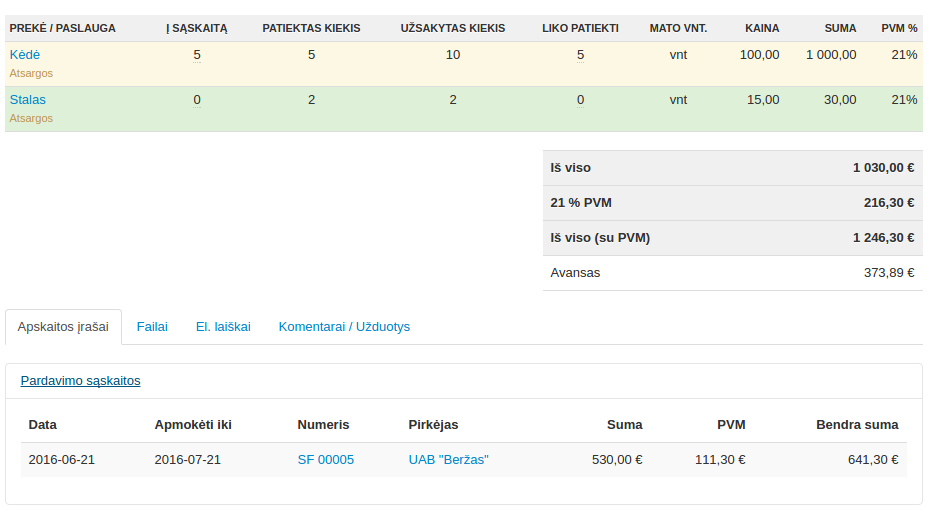Switch to the Failai tab
This screenshot has width=930, height=515.
coord(152,327)
